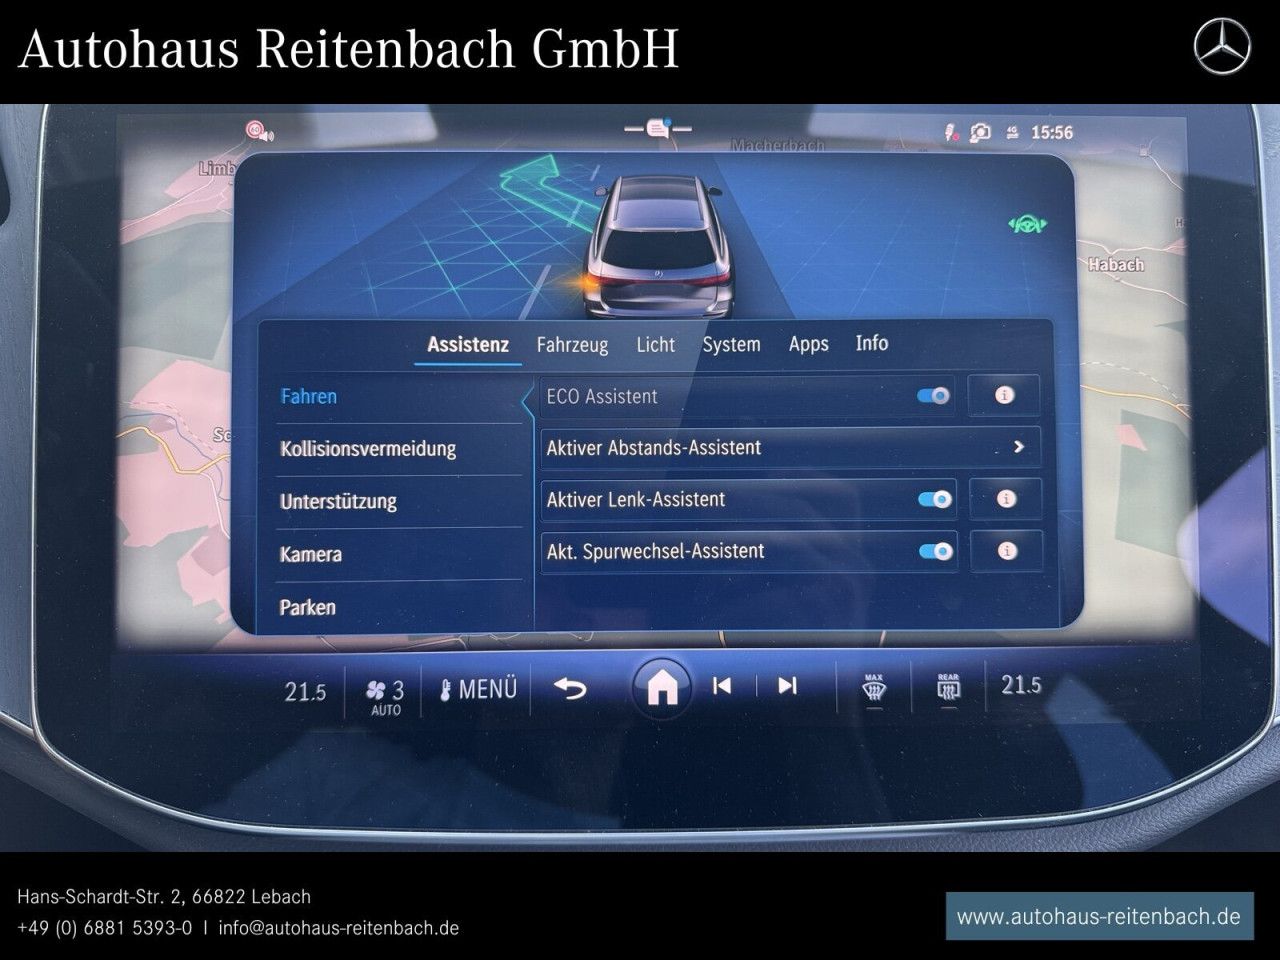Skip to previous track
1280x960 pixels.
click(x=722, y=685)
